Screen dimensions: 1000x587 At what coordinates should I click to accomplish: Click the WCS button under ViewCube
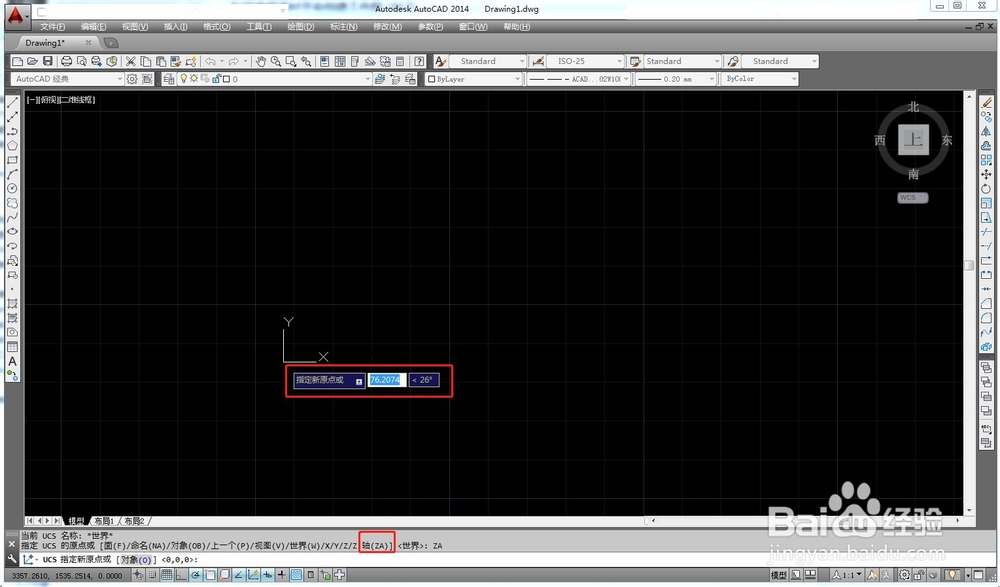click(913, 198)
